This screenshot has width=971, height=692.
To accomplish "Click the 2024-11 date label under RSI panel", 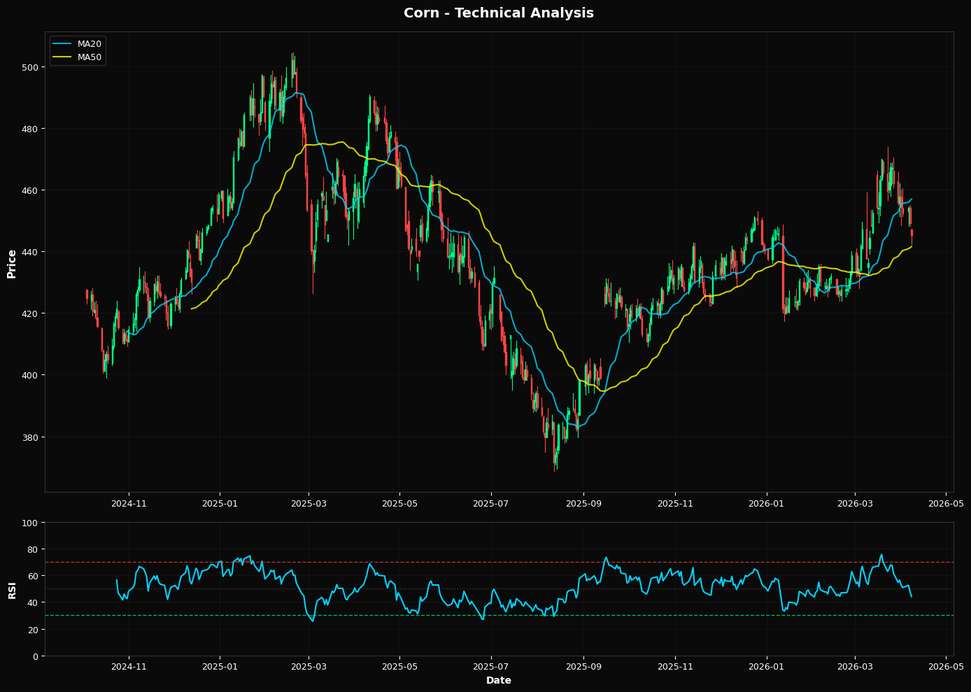I will click(x=129, y=667).
